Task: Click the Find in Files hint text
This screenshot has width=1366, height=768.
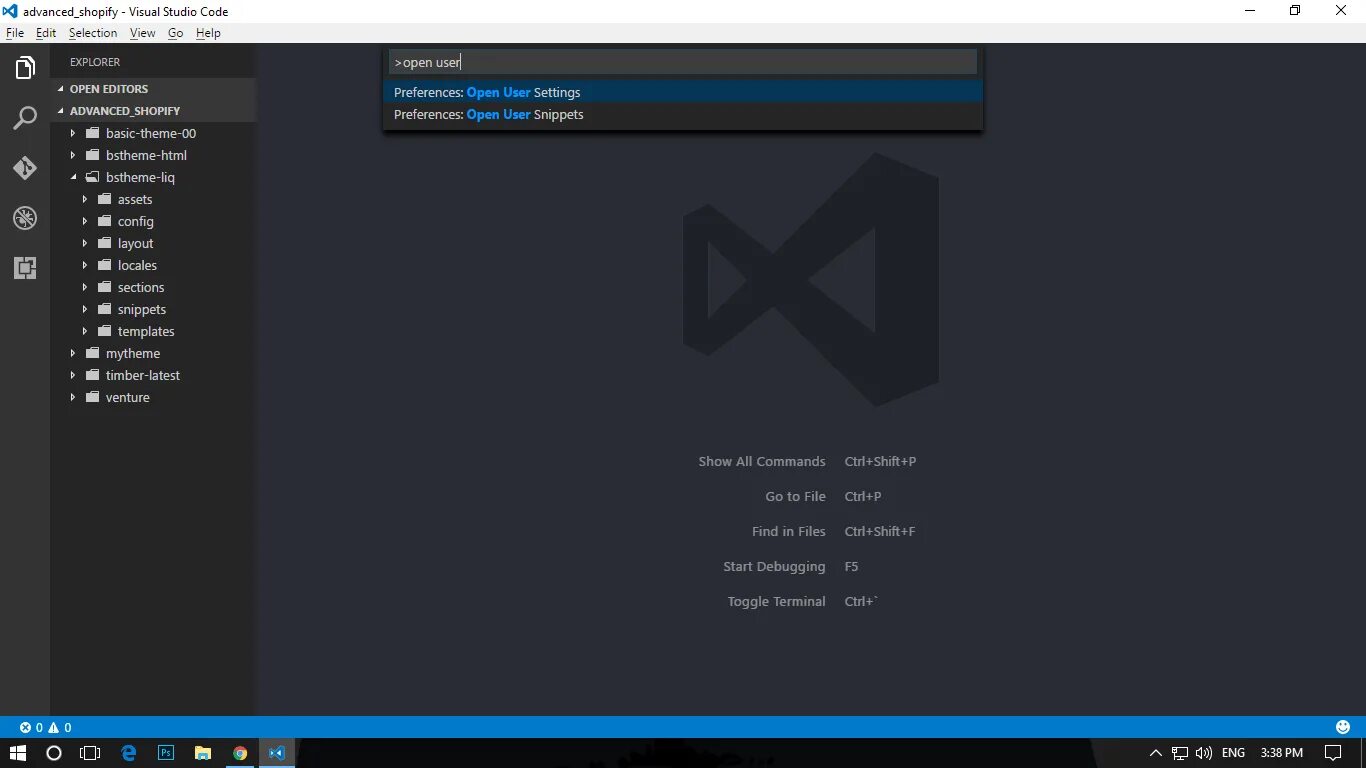Action: [x=789, y=531]
